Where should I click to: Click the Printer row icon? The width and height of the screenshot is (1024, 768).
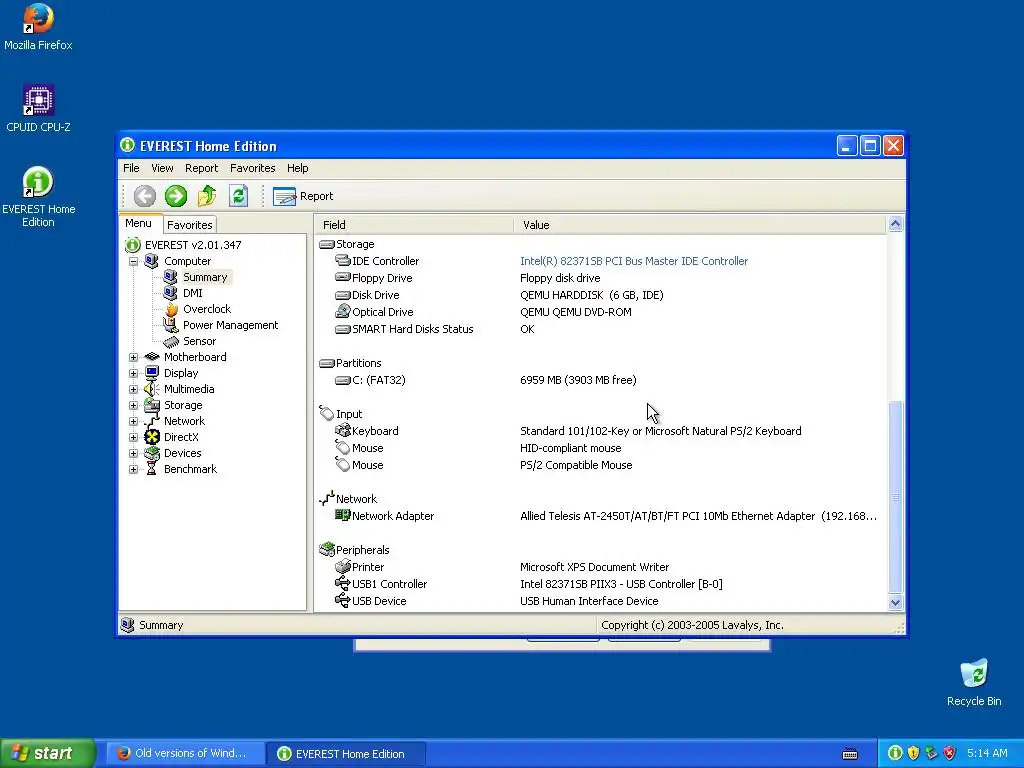343,567
